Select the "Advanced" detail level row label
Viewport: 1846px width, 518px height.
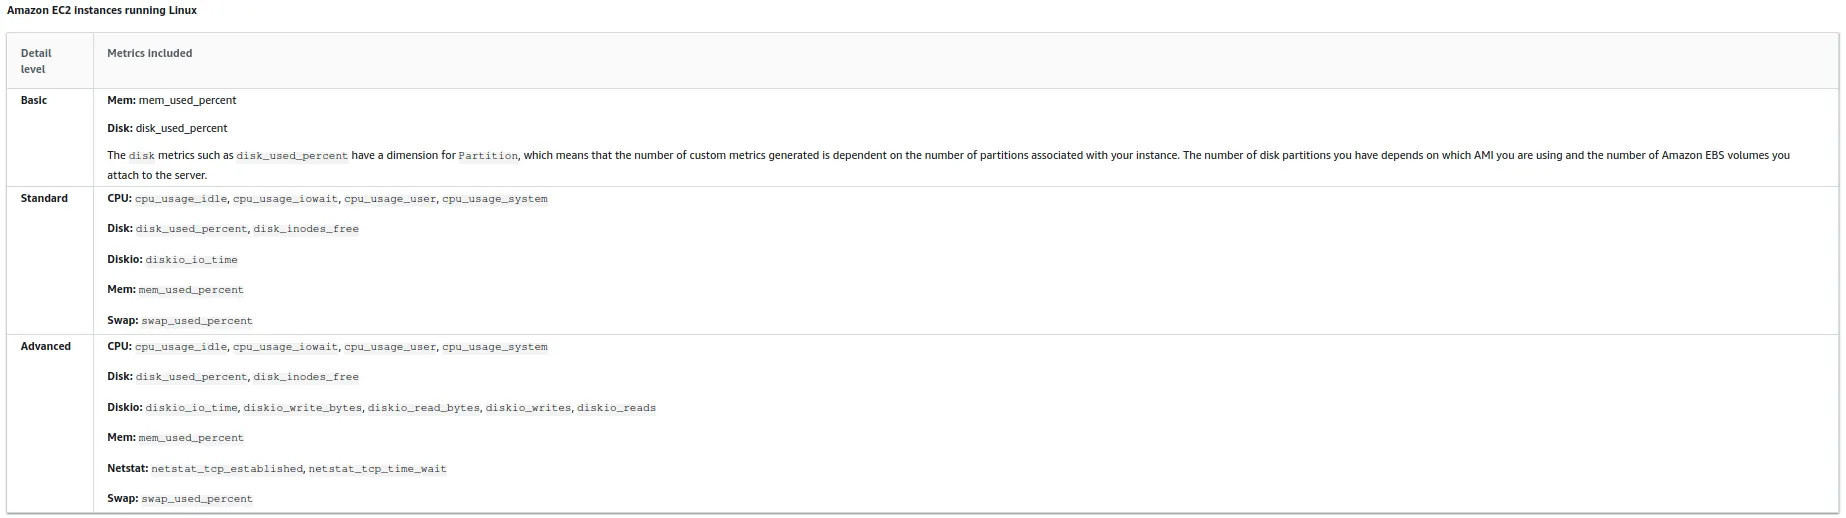point(46,346)
